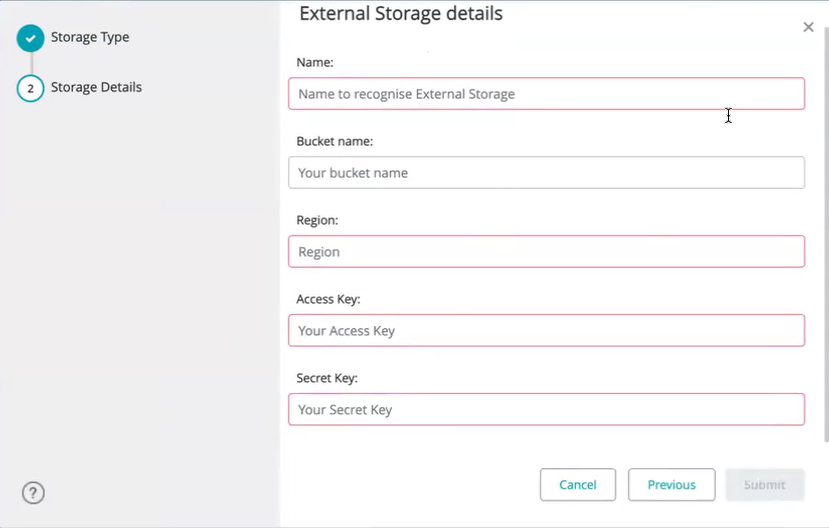Click the "Access Key:" label
Image resolution: width=829 pixels, height=528 pixels.
(x=328, y=299)
